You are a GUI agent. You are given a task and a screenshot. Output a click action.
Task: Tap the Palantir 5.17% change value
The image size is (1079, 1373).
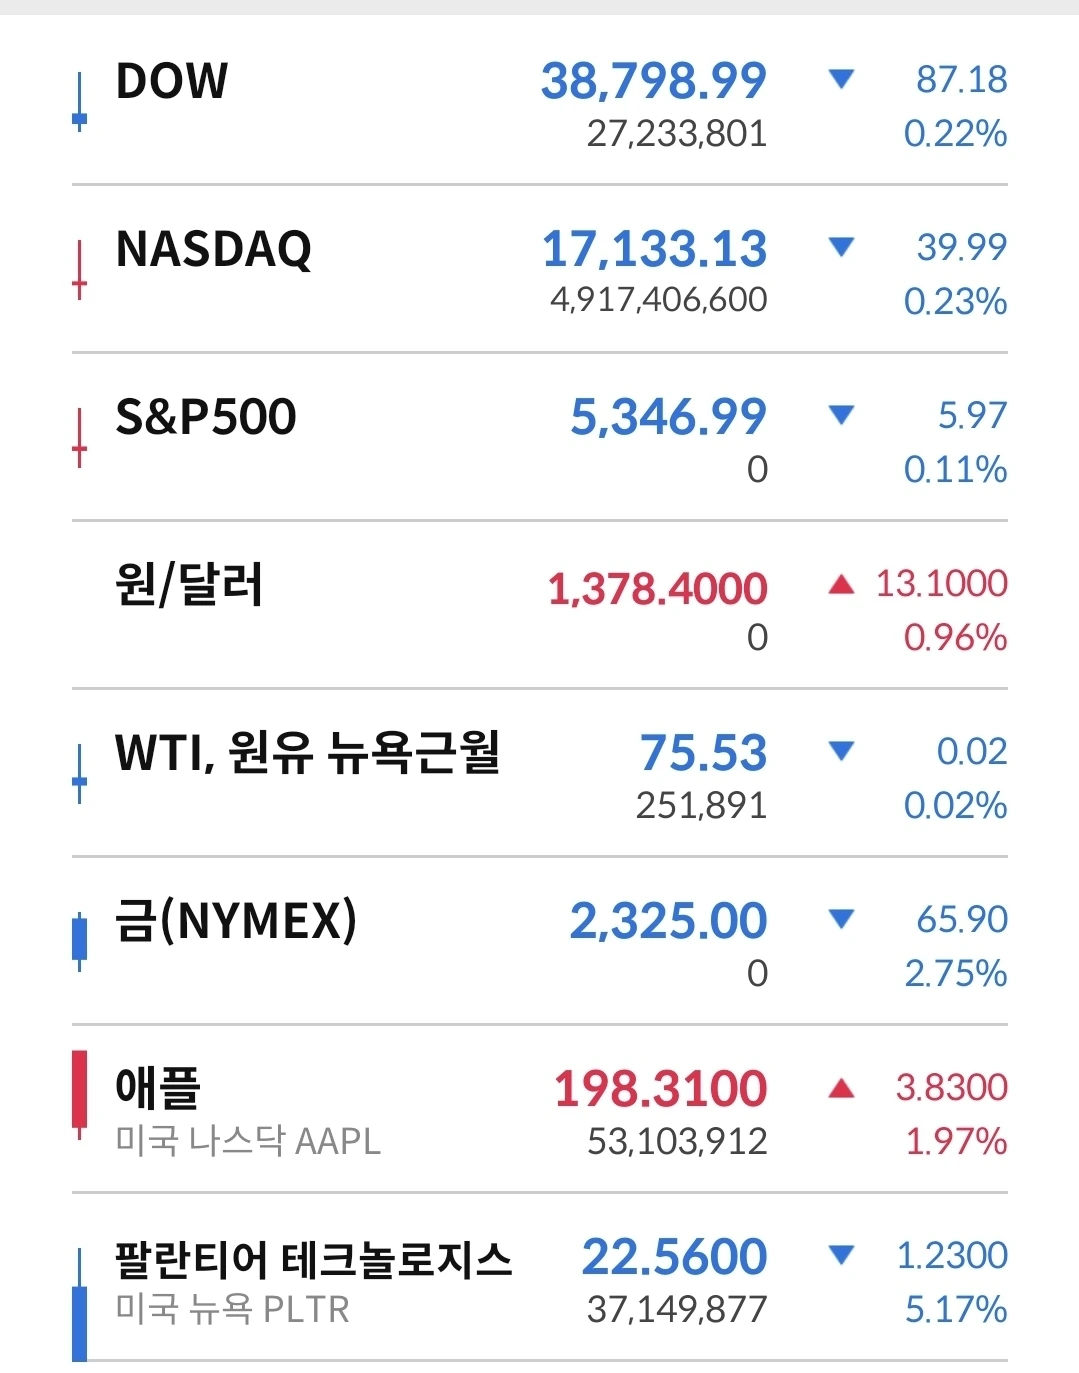pos(956,1309)
